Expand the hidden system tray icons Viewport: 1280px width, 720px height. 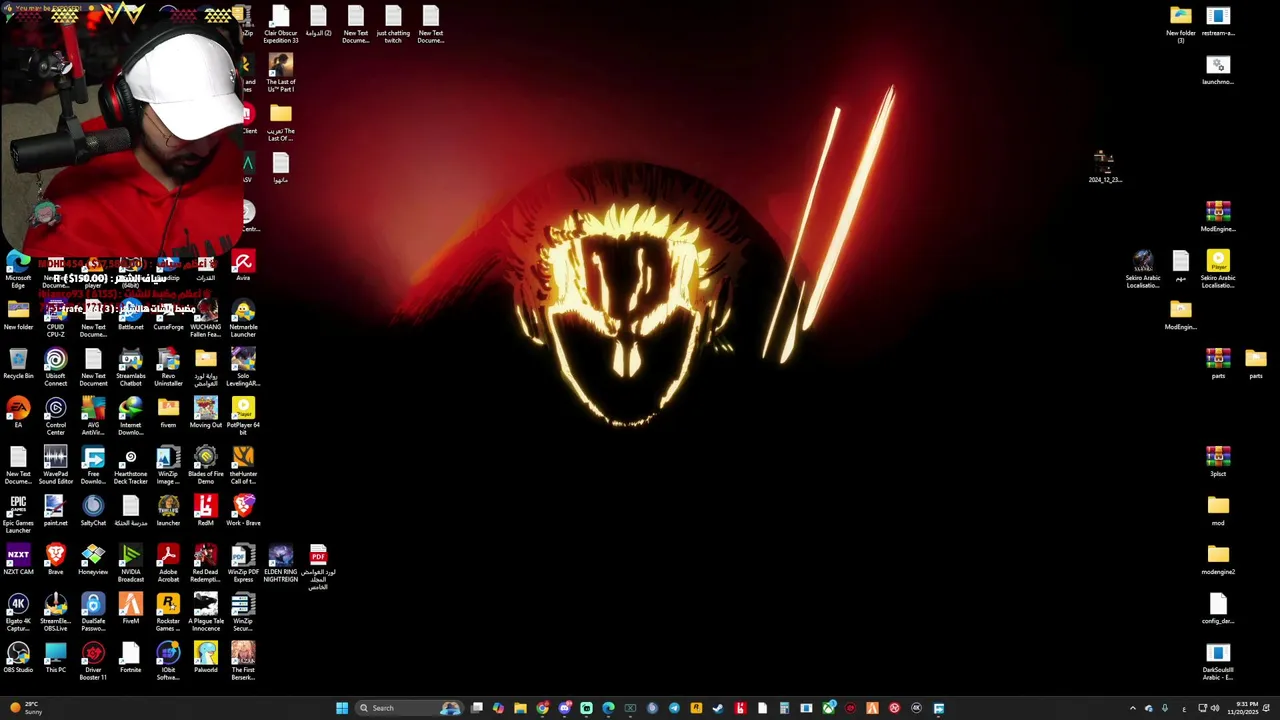[x=1132, y=708]
